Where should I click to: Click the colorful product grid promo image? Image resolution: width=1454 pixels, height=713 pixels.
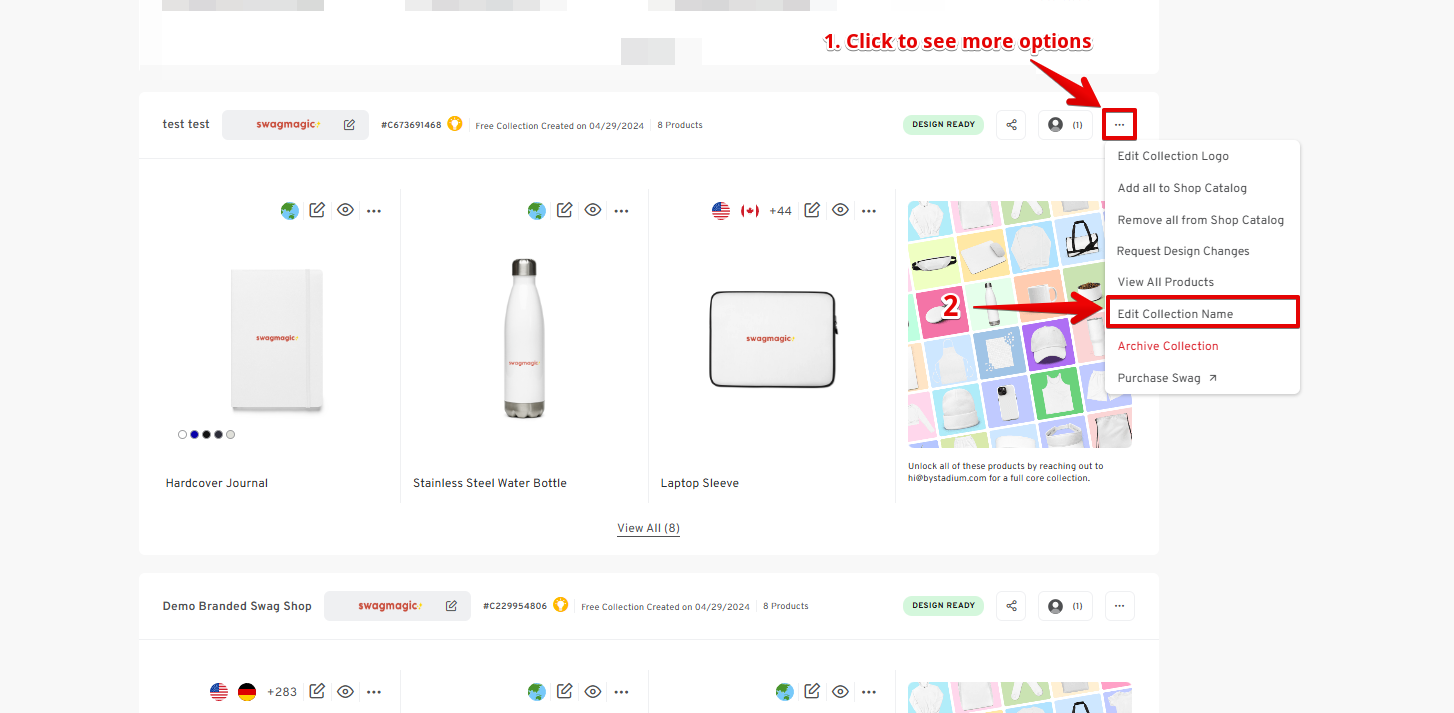coord(1019,324)
